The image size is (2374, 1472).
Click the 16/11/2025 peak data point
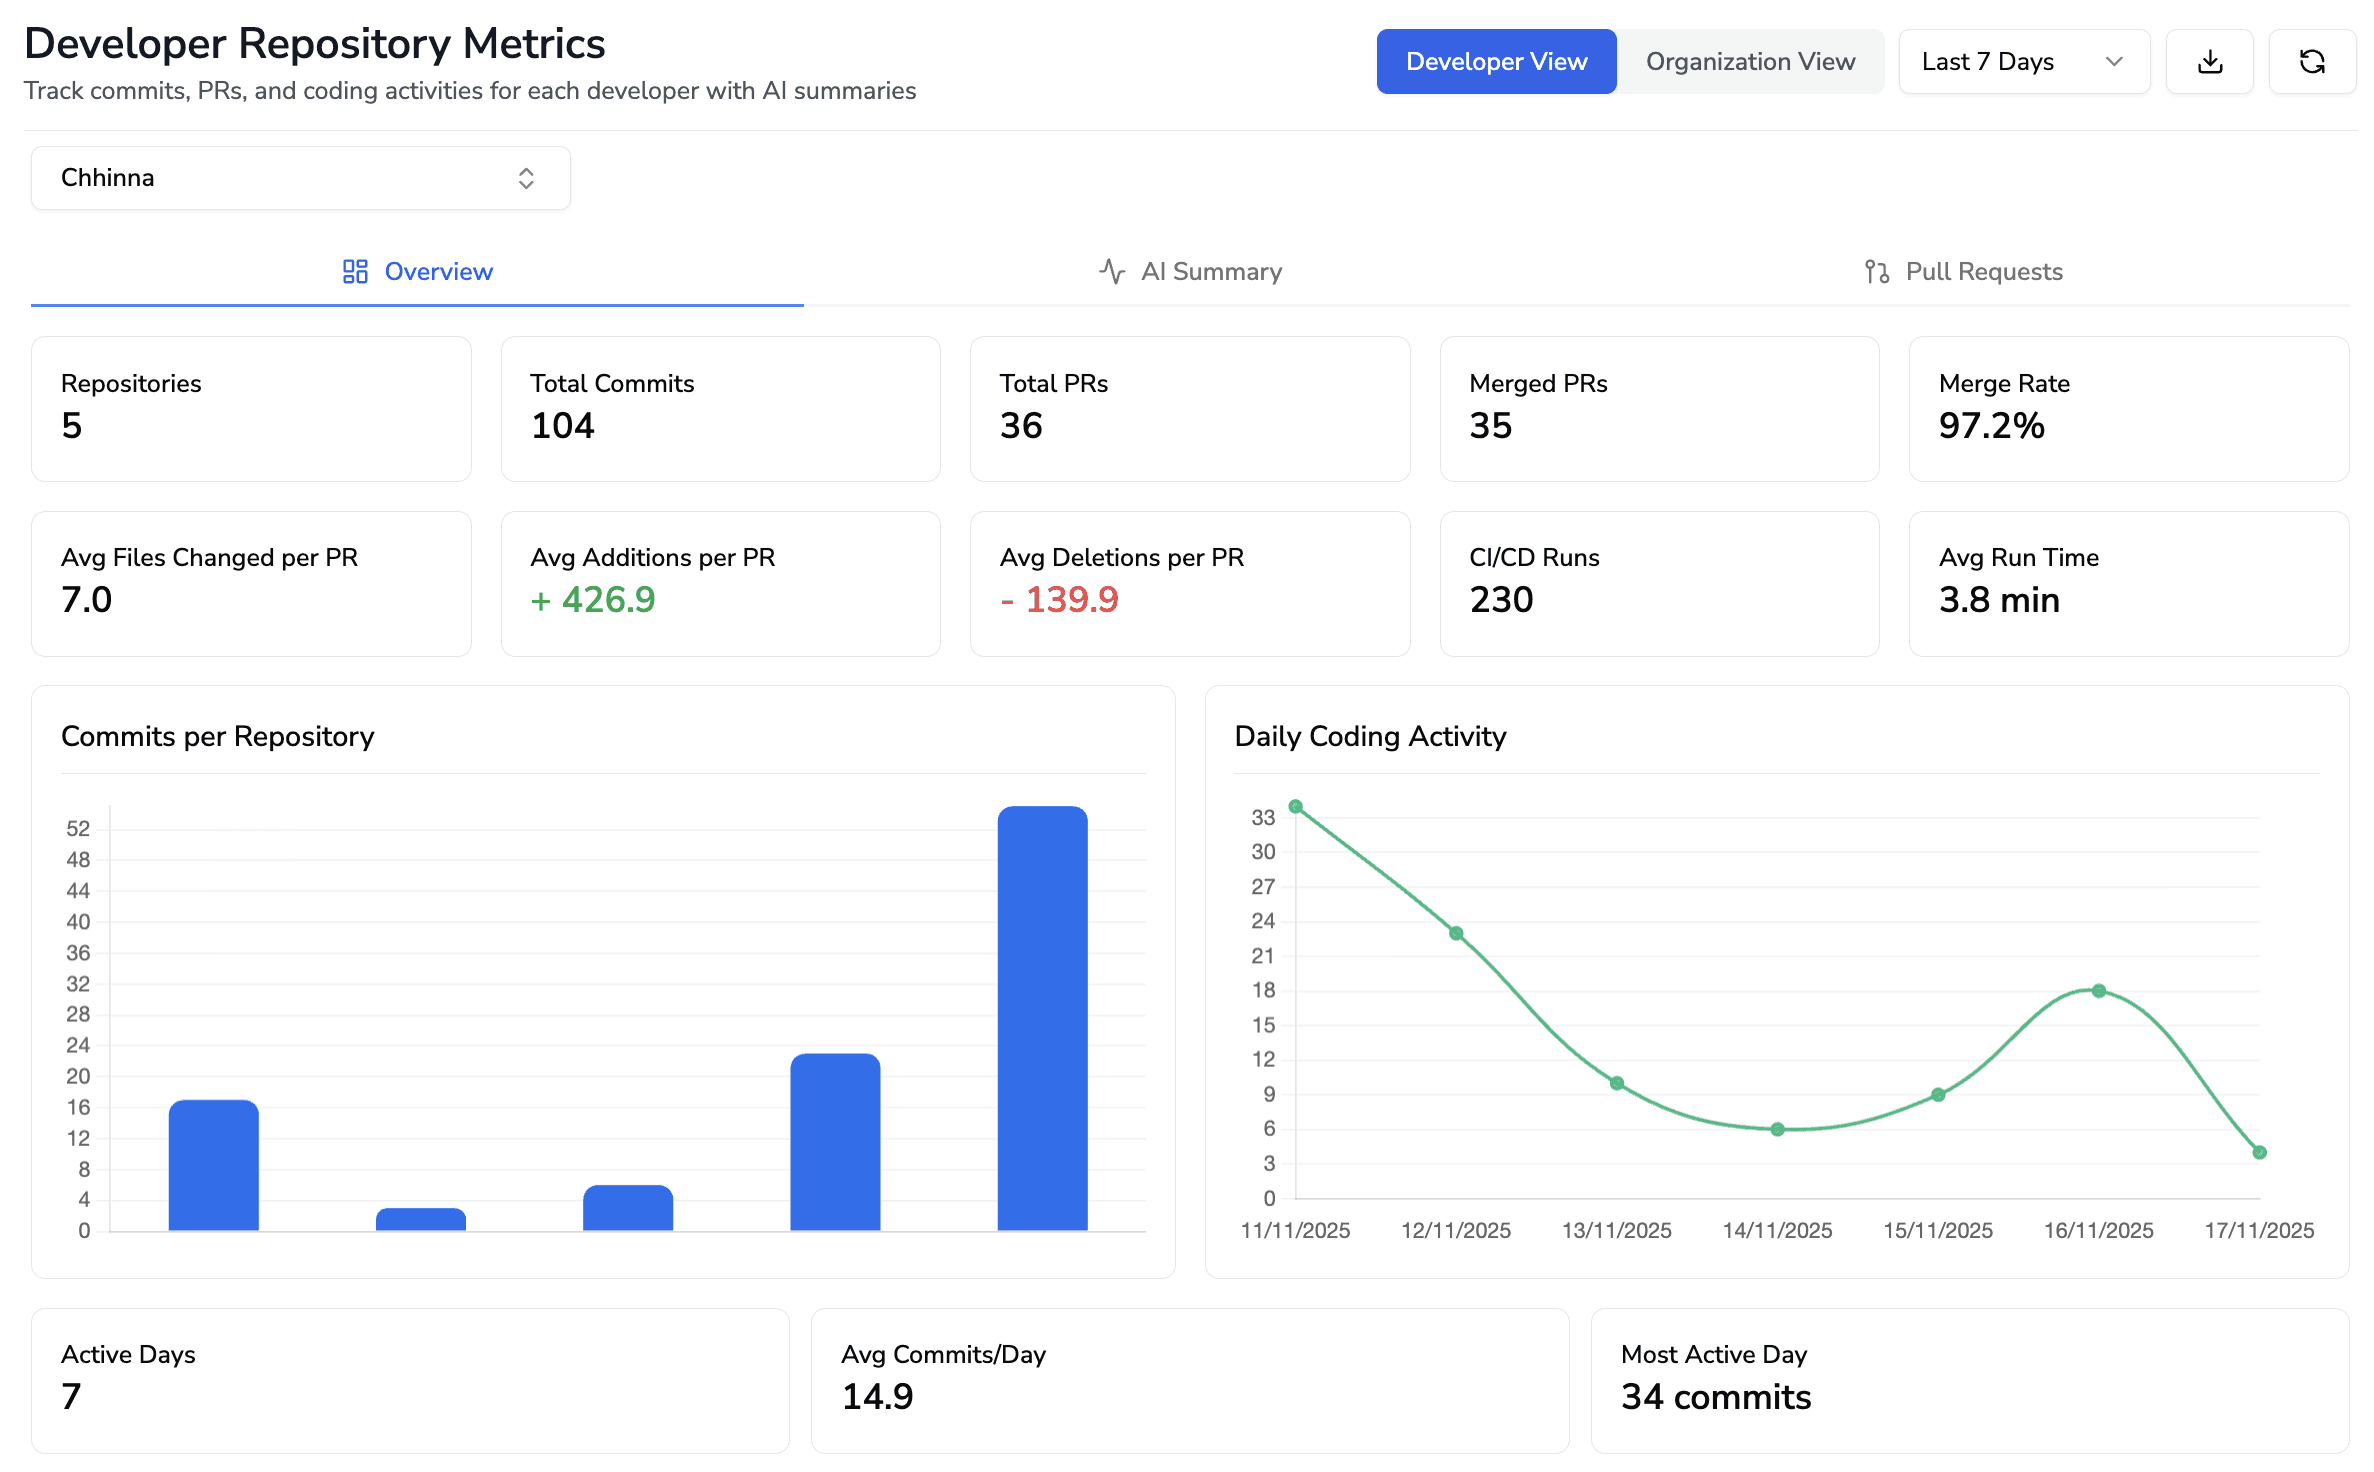[x=2099, y=991]
